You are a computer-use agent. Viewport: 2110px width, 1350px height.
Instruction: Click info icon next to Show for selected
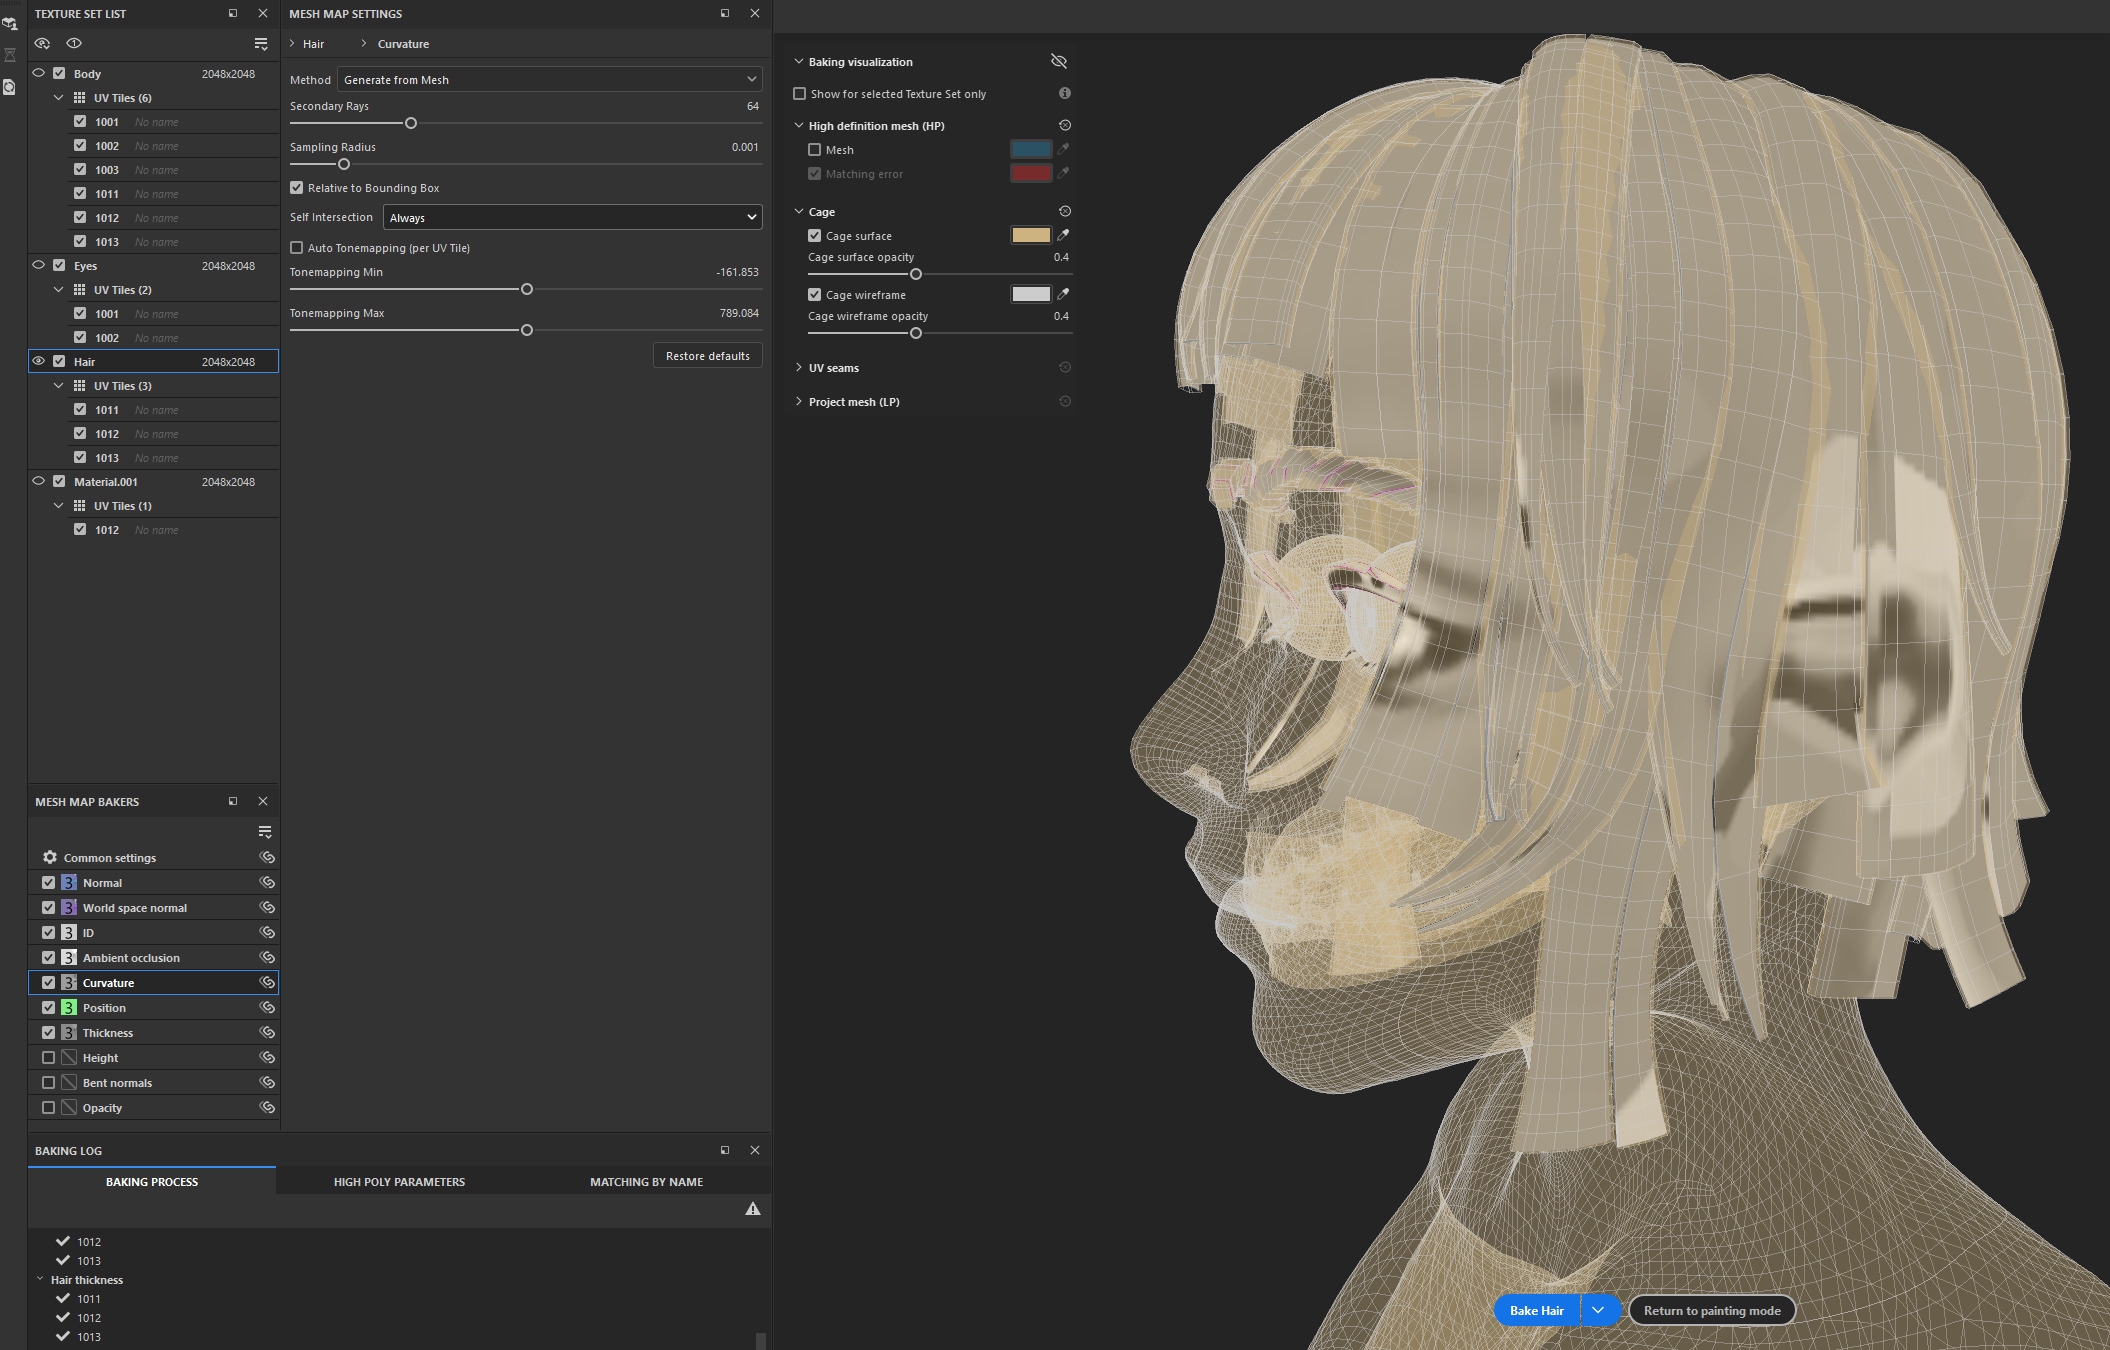click(x=1064, y=93)
